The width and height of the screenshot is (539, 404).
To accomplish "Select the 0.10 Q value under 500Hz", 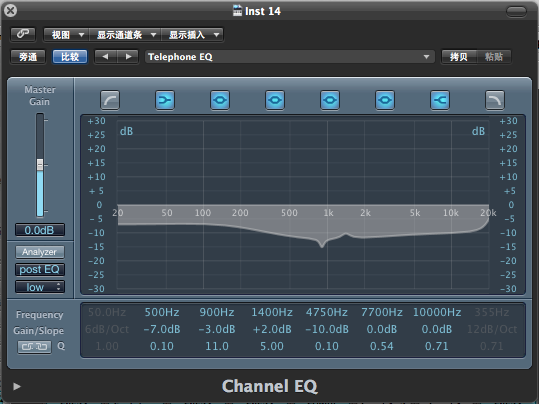I will pos(162,346).
